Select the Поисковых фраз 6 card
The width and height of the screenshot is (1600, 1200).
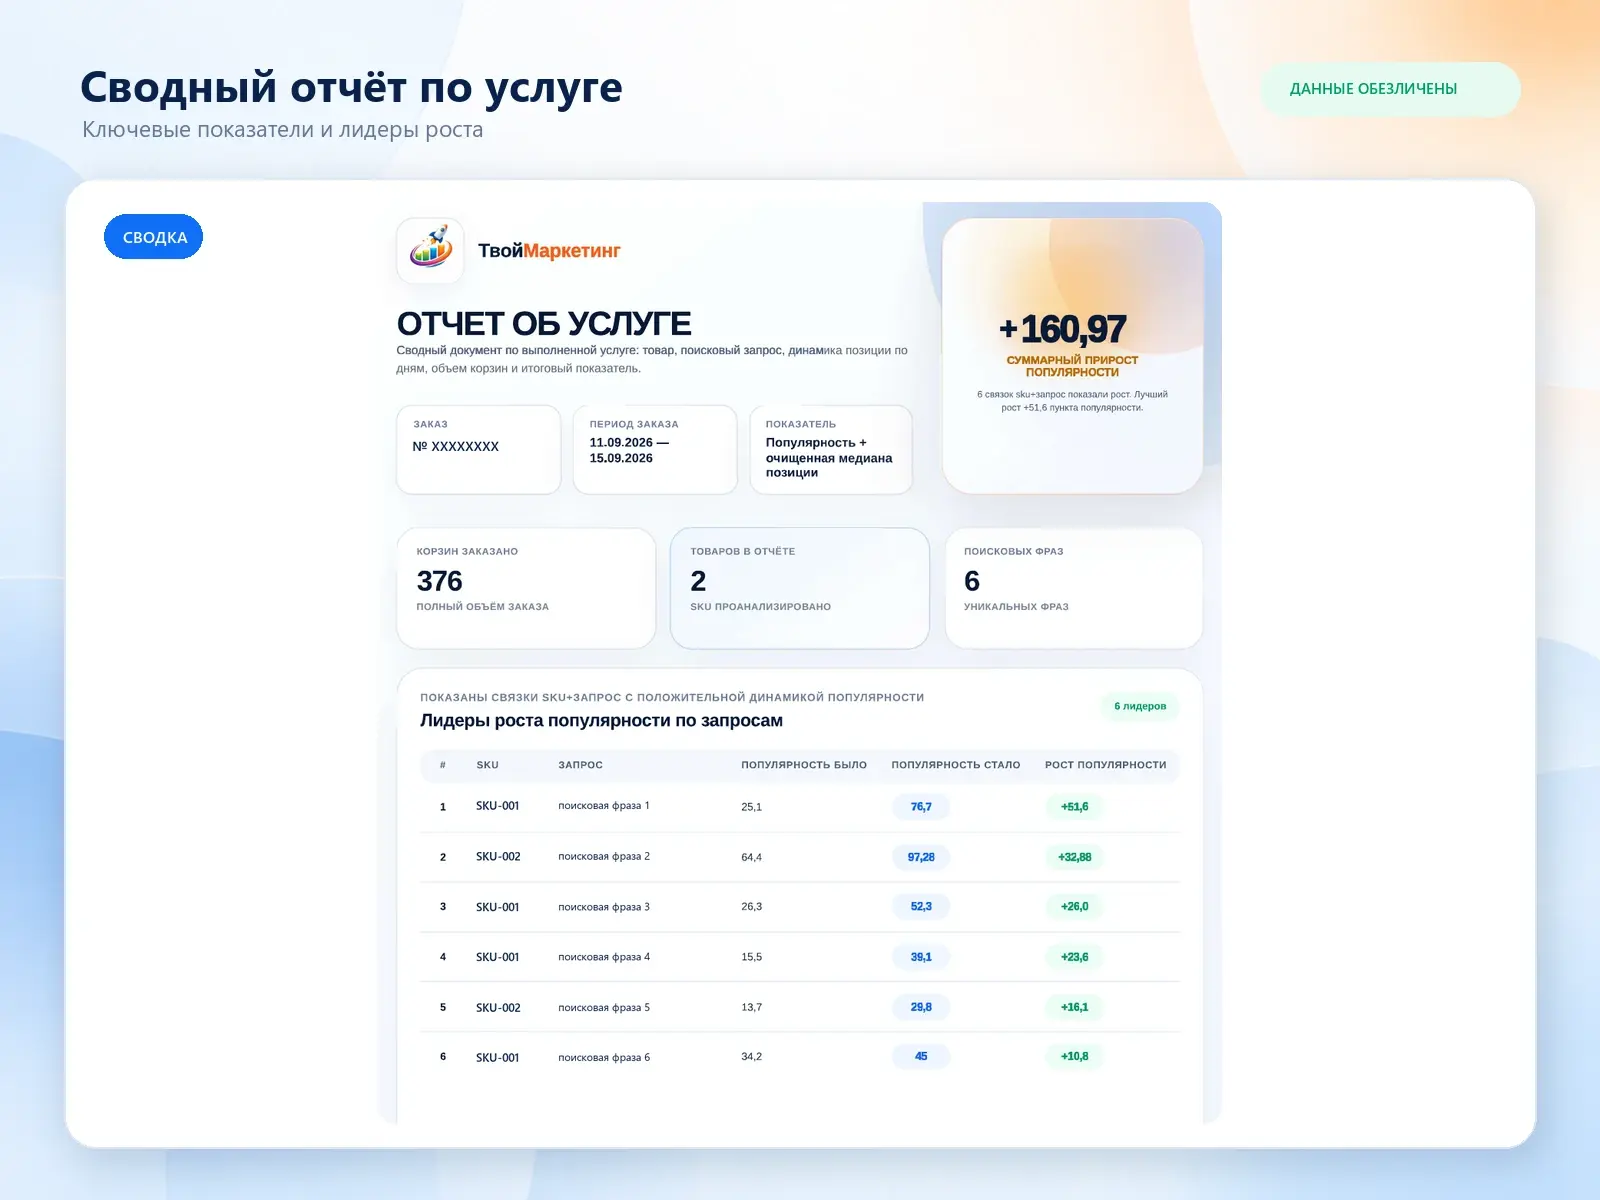click(1074, 588)
